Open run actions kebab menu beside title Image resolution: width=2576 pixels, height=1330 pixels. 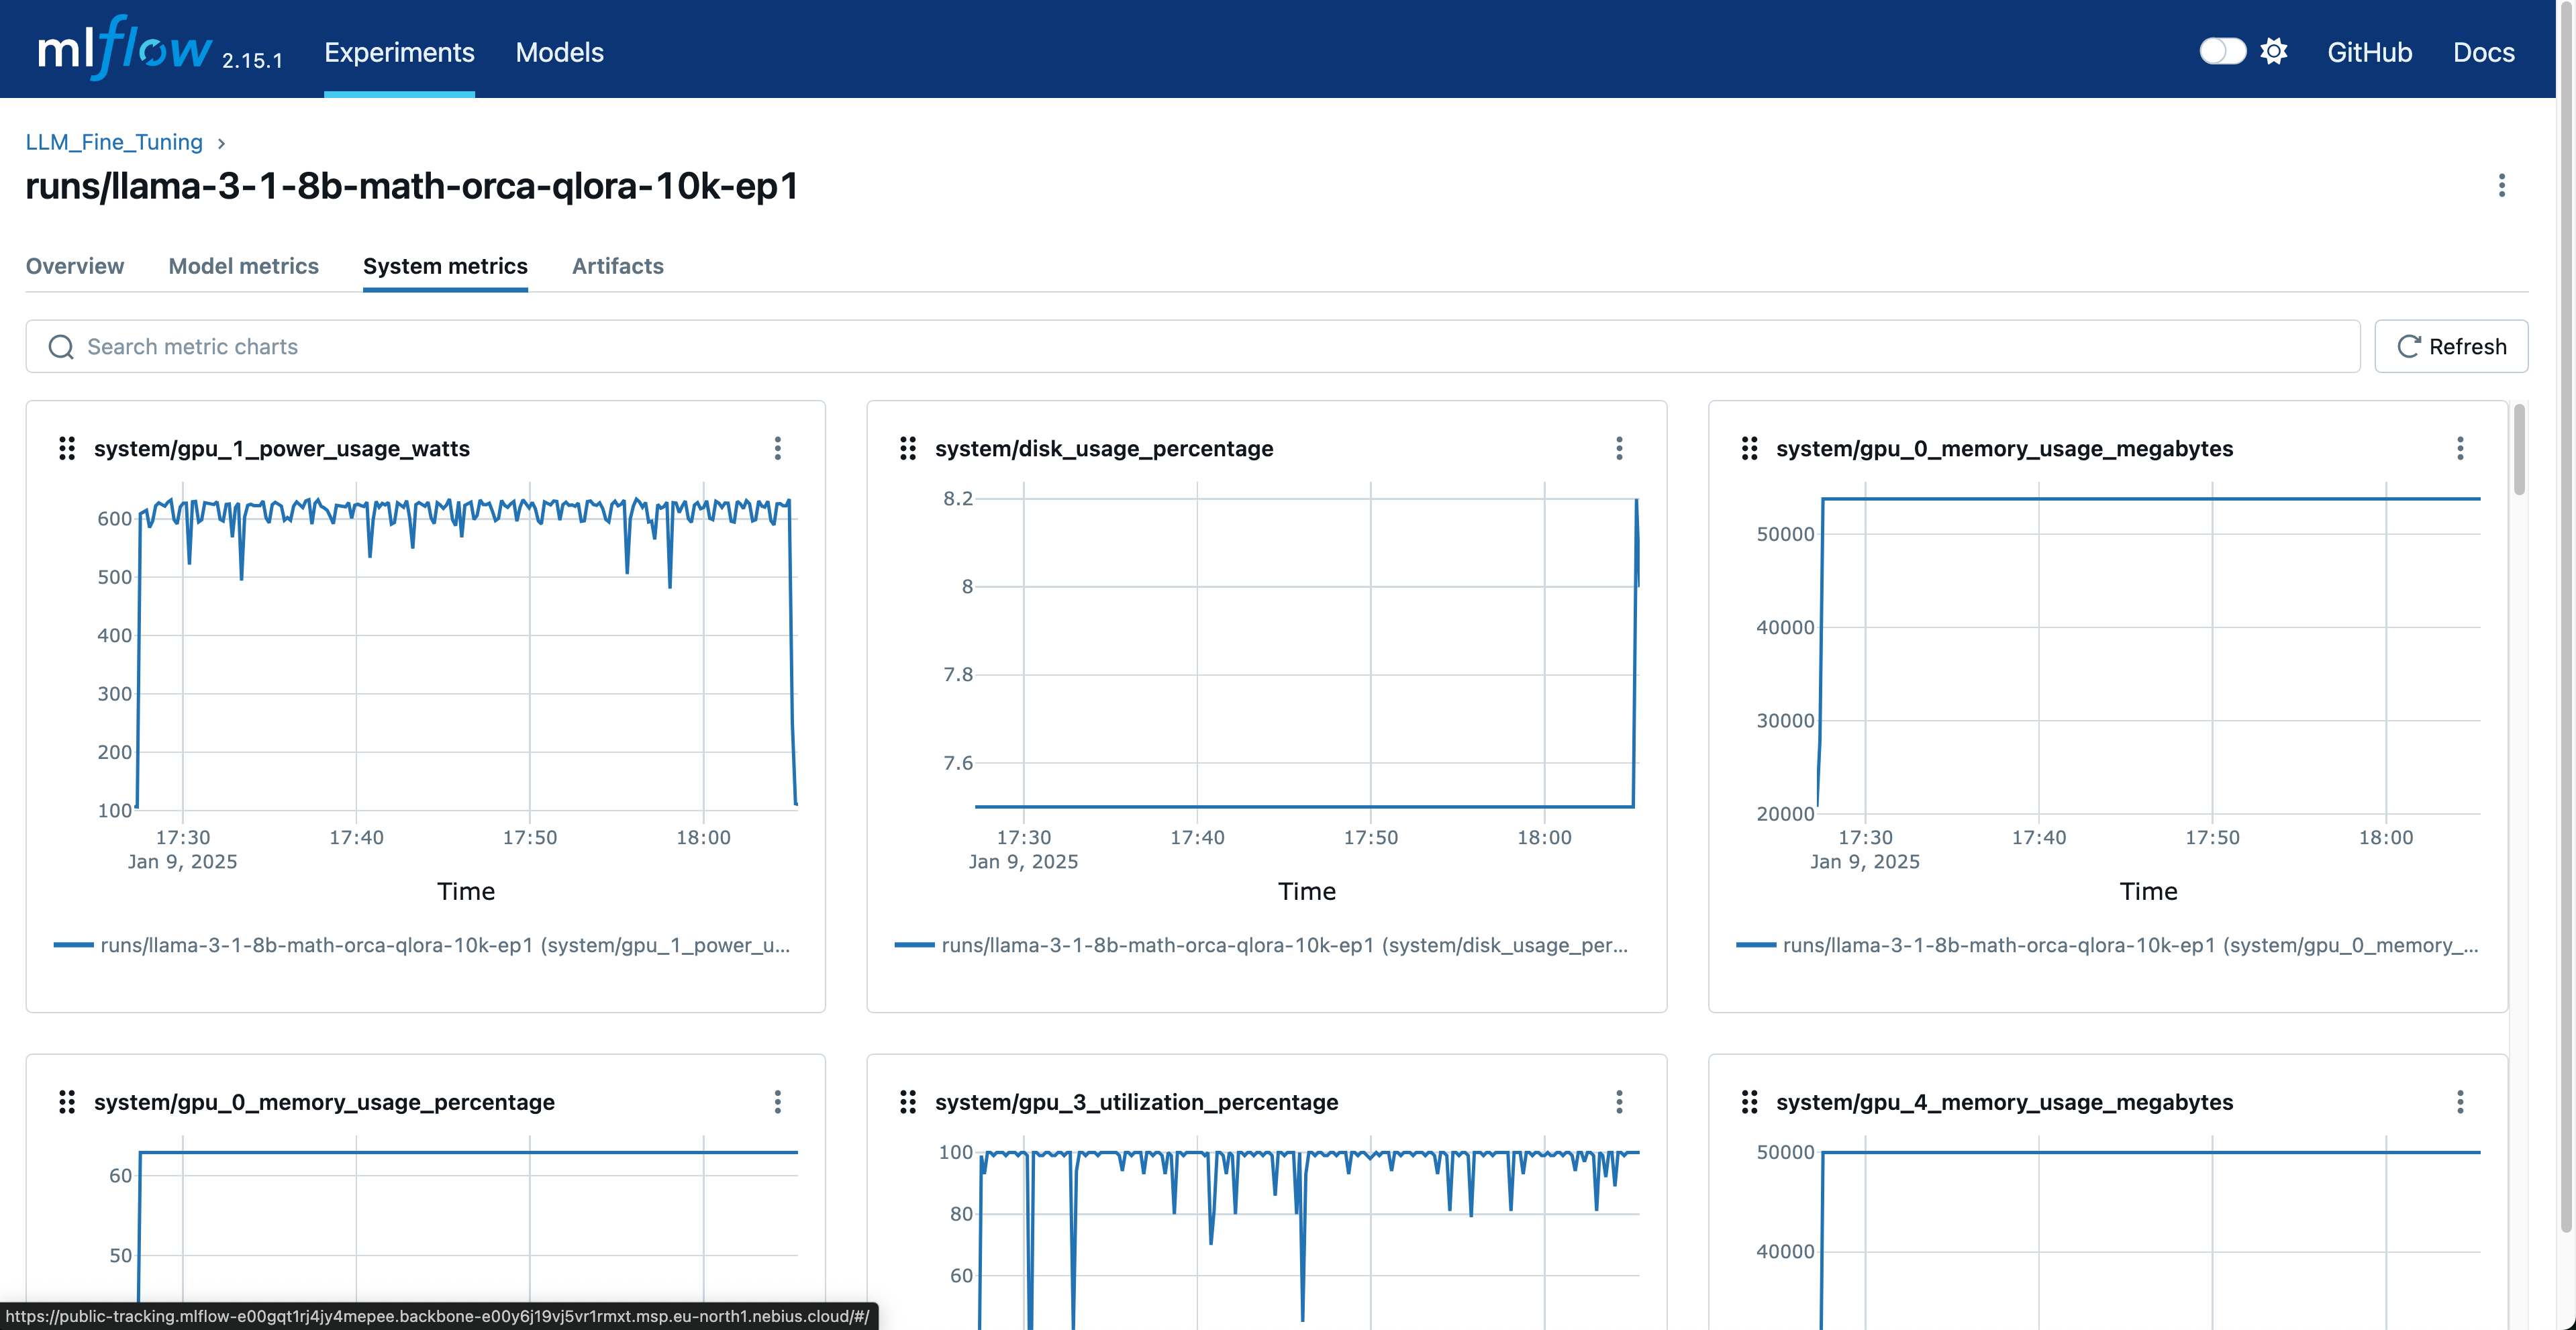[x=2501, y=185]
